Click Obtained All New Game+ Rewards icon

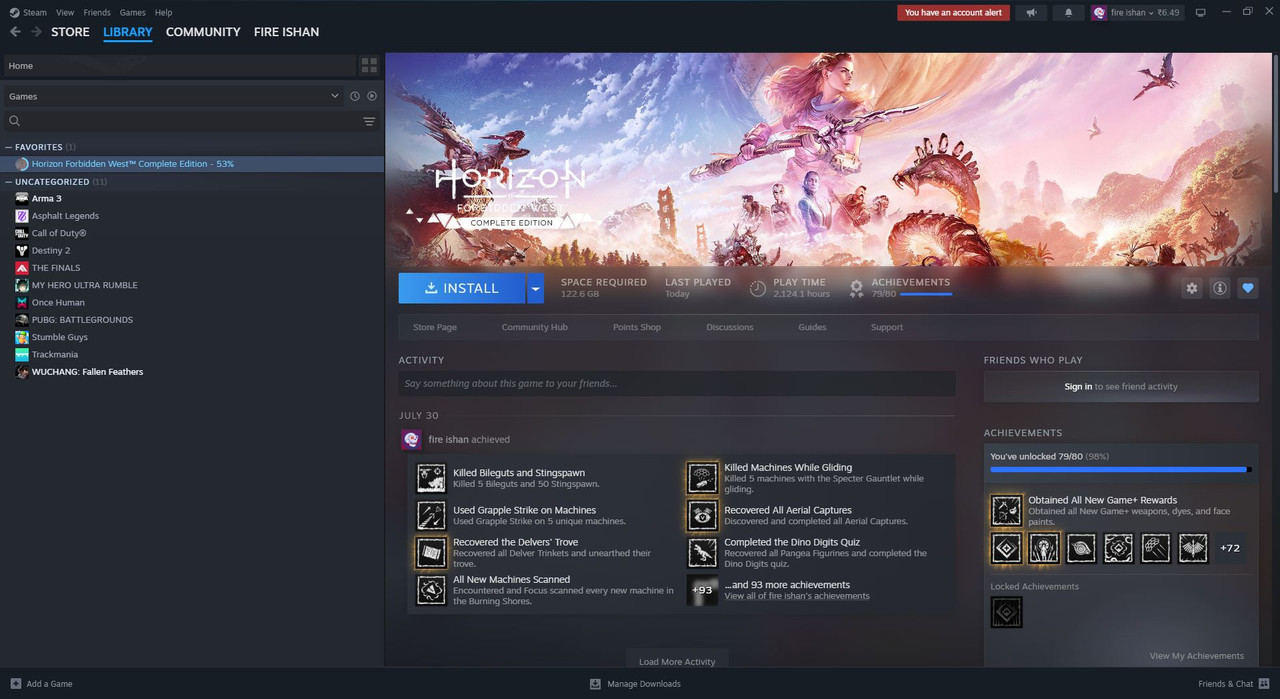[x=1006, y=510]
